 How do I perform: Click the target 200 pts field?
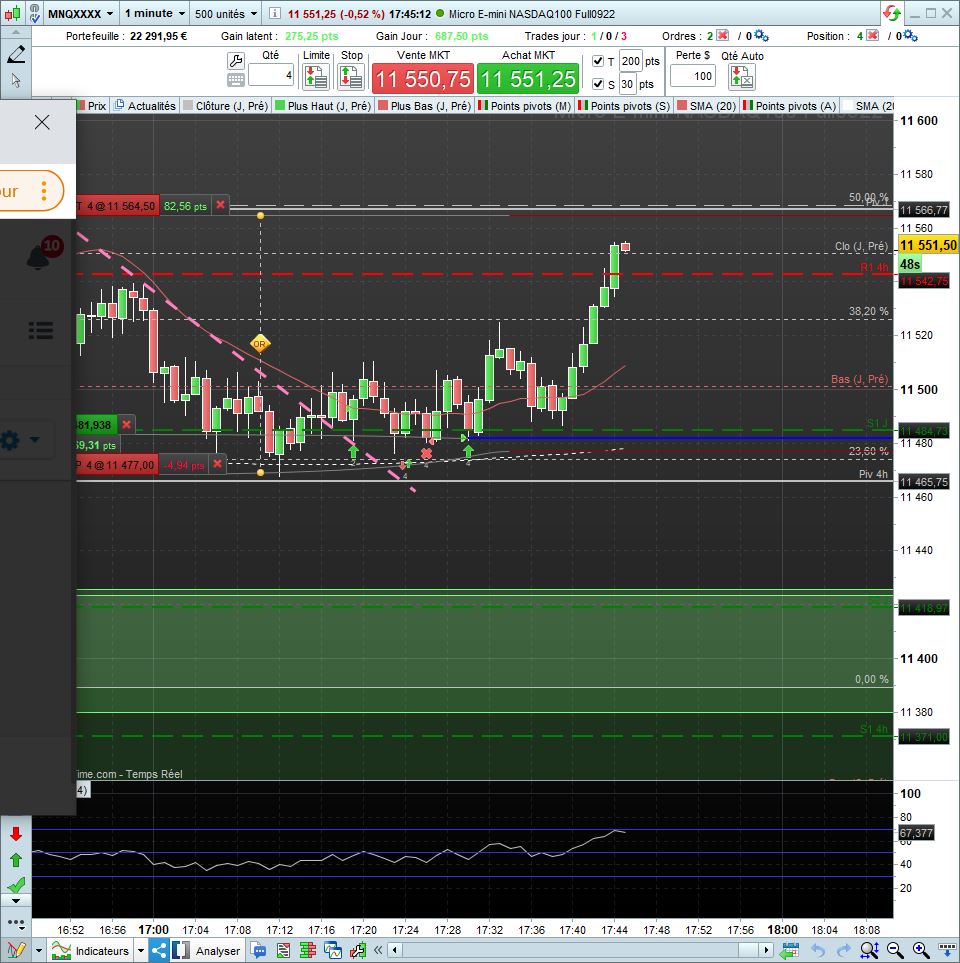[630, 61]
